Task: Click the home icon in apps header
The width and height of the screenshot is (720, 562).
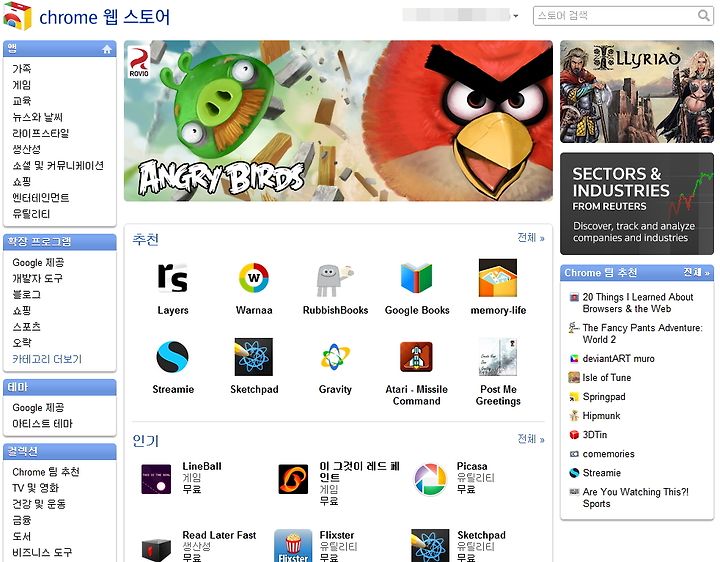Action: 107,49
